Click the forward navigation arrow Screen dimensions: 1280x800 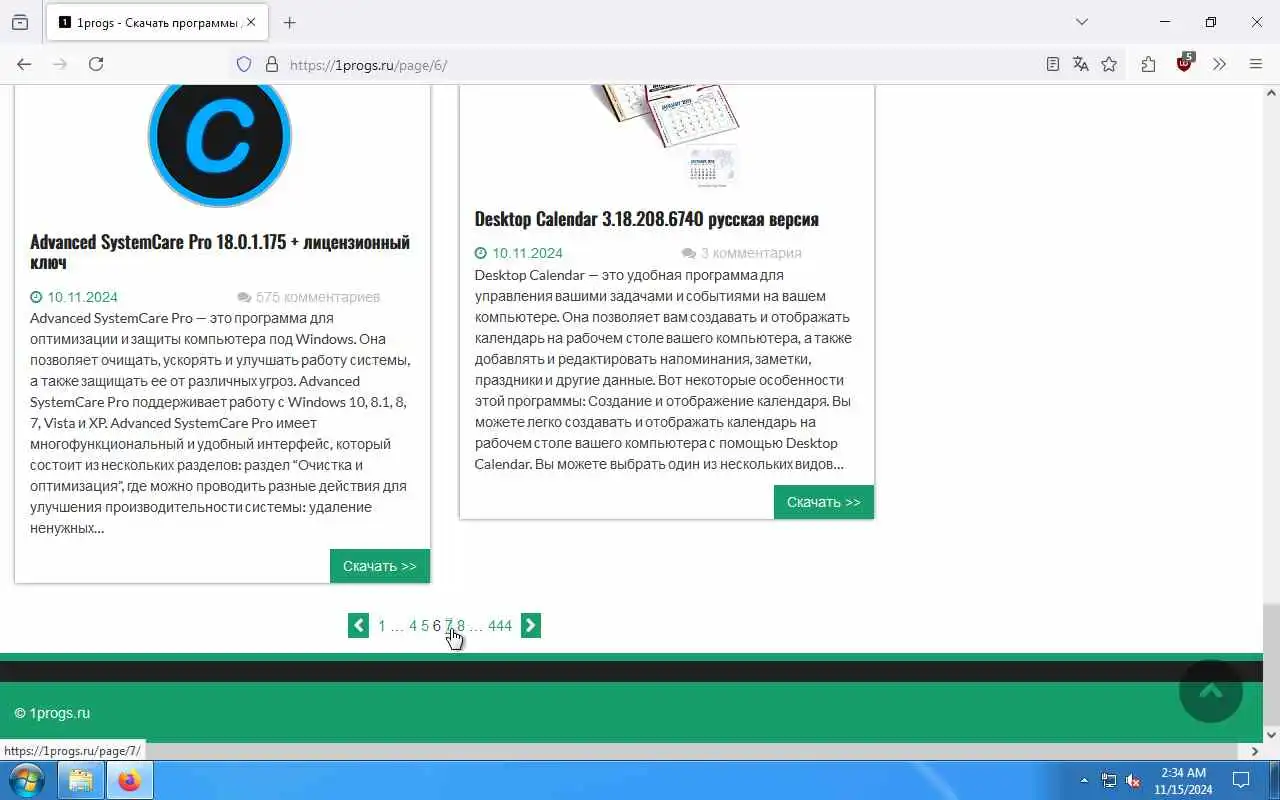[x=60, y=64]
